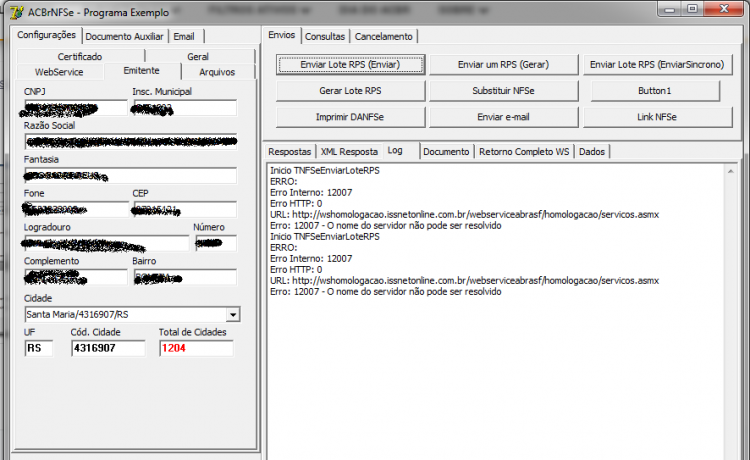
Task: Click the Gerar Lote RPS button
Action: 351,91
